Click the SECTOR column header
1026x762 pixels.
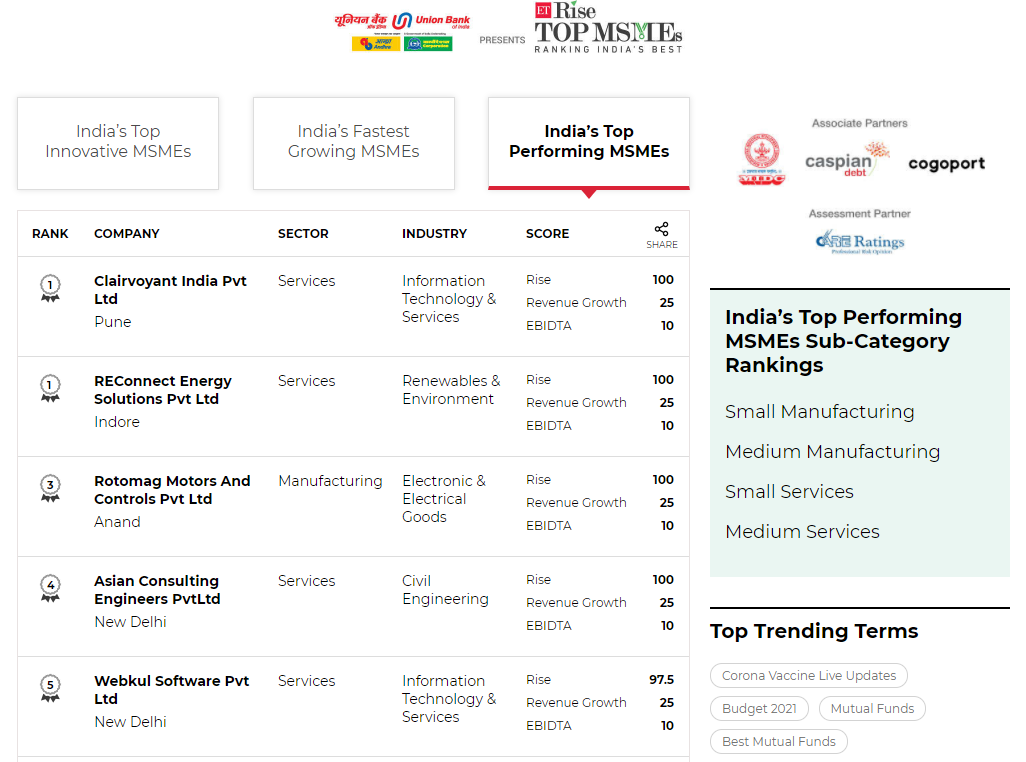point(303,234)
